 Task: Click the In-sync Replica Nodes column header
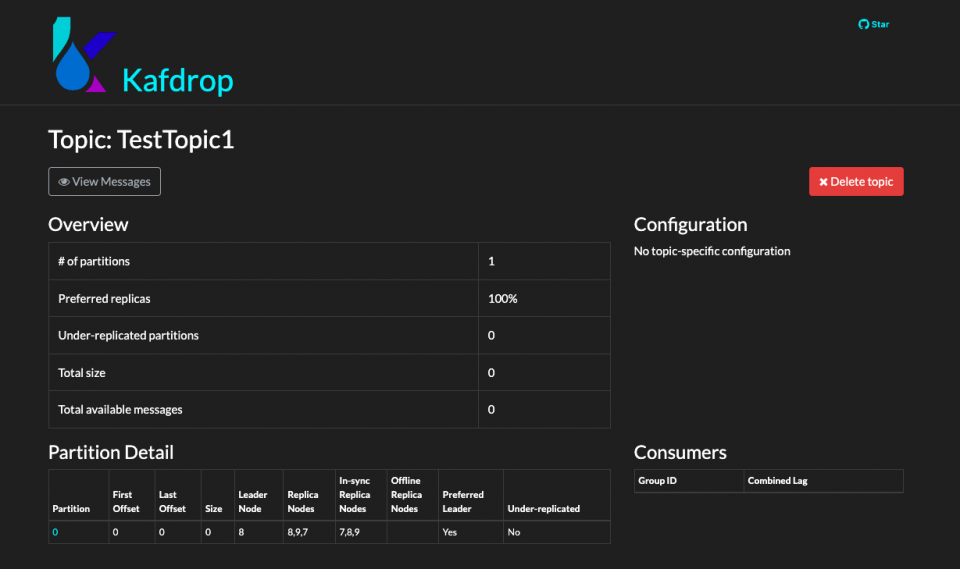point(354,495)
